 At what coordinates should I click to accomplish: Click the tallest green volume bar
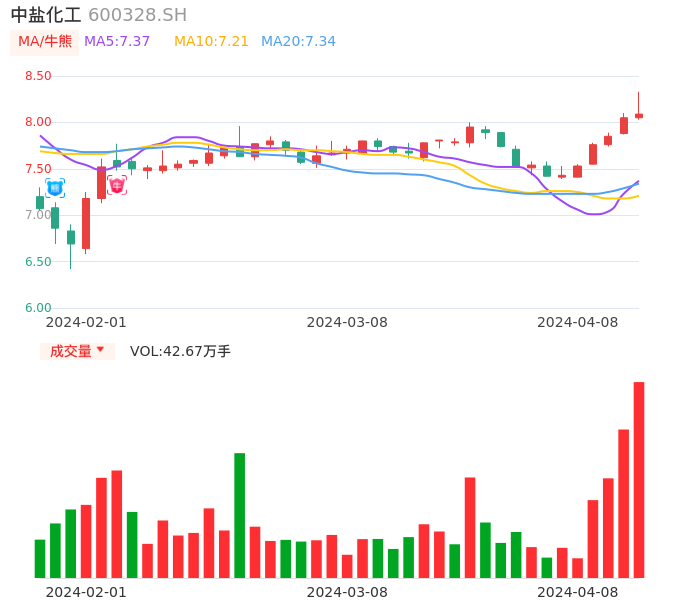239,515
